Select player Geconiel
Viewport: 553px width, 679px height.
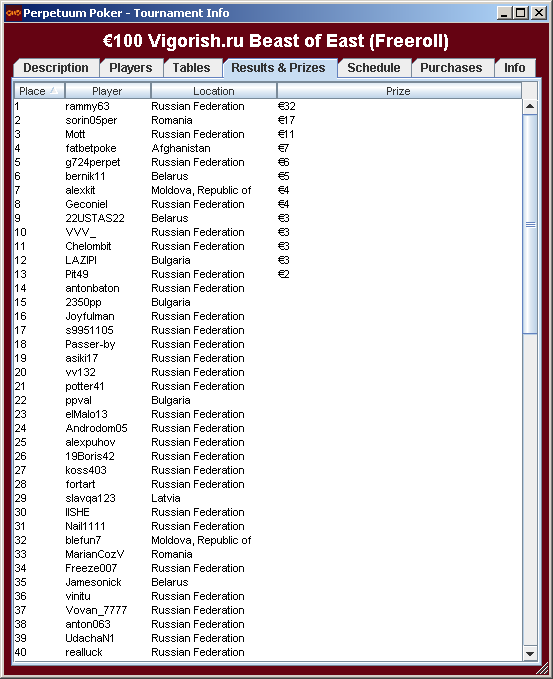coord(86,204)
